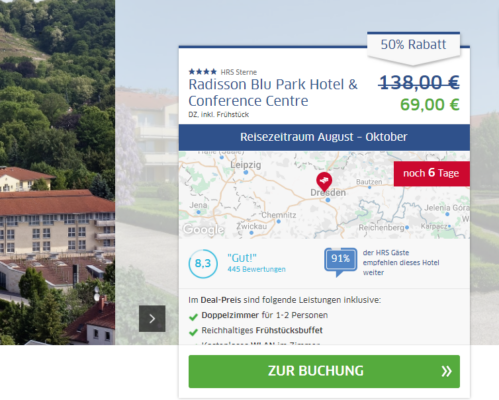This screenshot has height=400, width=499.
Task: Open Radisson Blu Park Hotel title link
Action: coord(273,92)
